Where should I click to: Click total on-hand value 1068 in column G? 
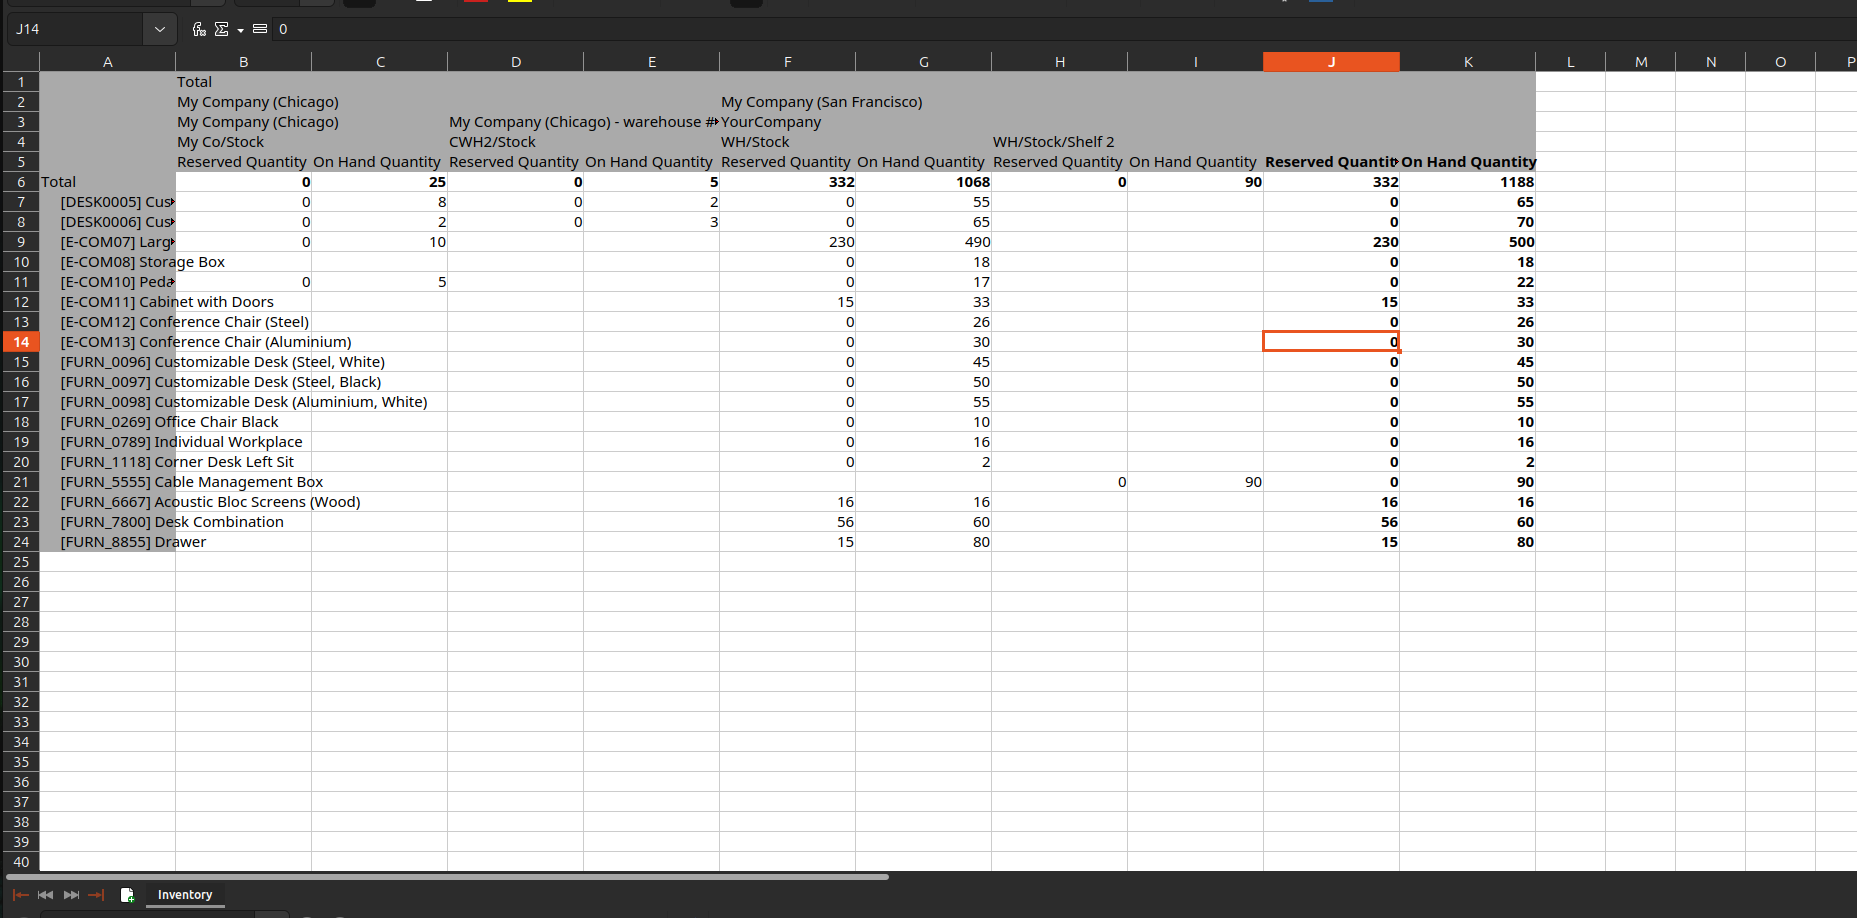coord(924,182)
